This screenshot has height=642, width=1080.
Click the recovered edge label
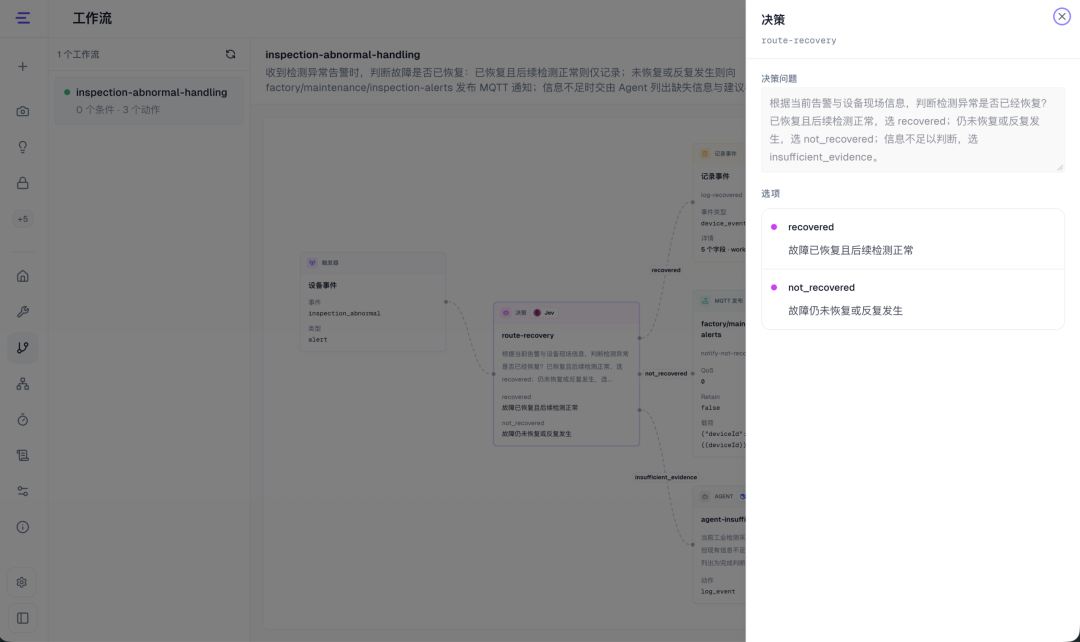pos(665,270)
